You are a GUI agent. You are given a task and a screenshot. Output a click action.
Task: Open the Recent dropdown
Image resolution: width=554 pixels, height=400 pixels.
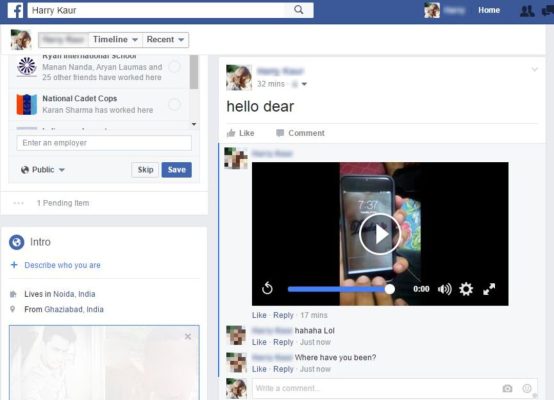pyautogui.click(x=165, y=40)
